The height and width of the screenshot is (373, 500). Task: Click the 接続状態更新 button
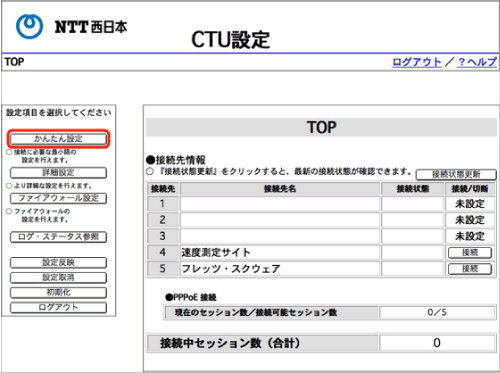pos(456,174)
